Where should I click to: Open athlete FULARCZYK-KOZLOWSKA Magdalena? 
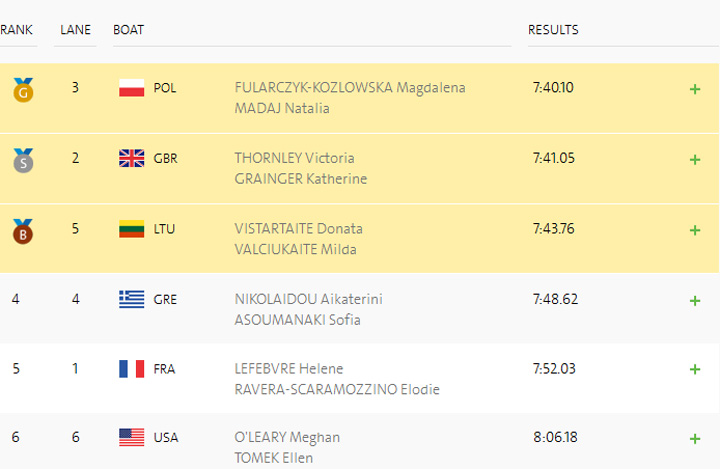click(349, 87)
